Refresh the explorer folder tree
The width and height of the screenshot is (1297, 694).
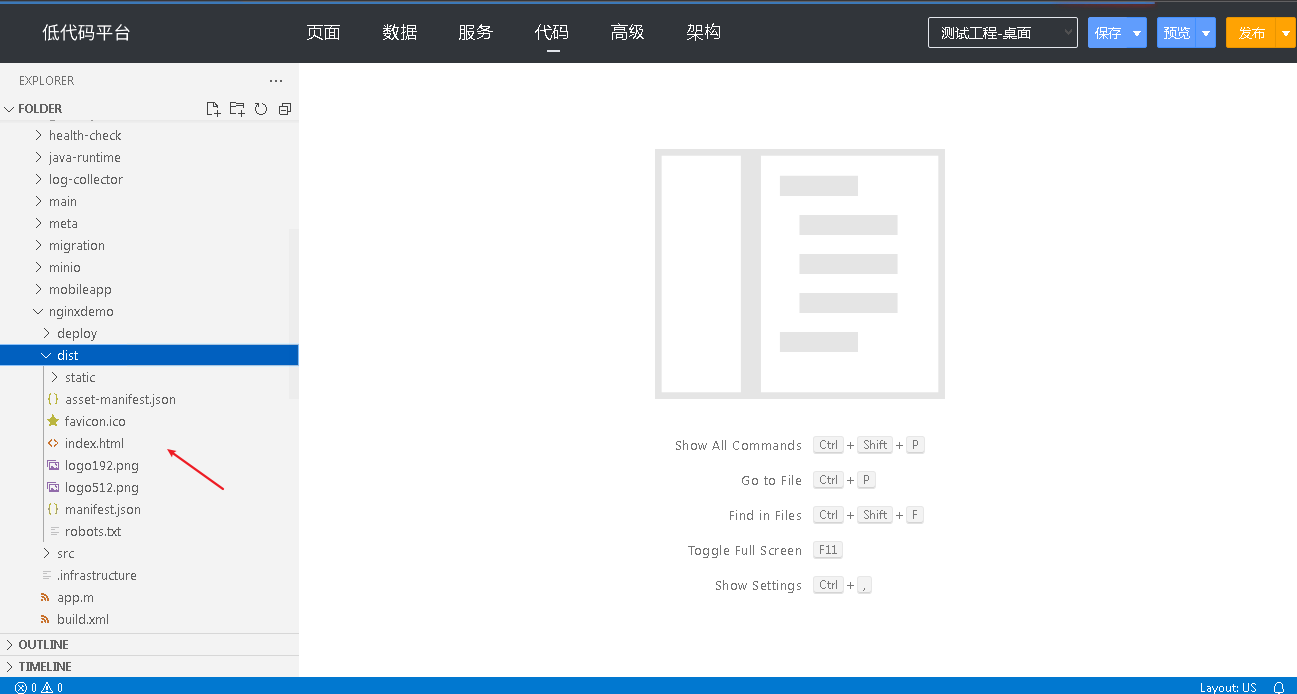261,109
